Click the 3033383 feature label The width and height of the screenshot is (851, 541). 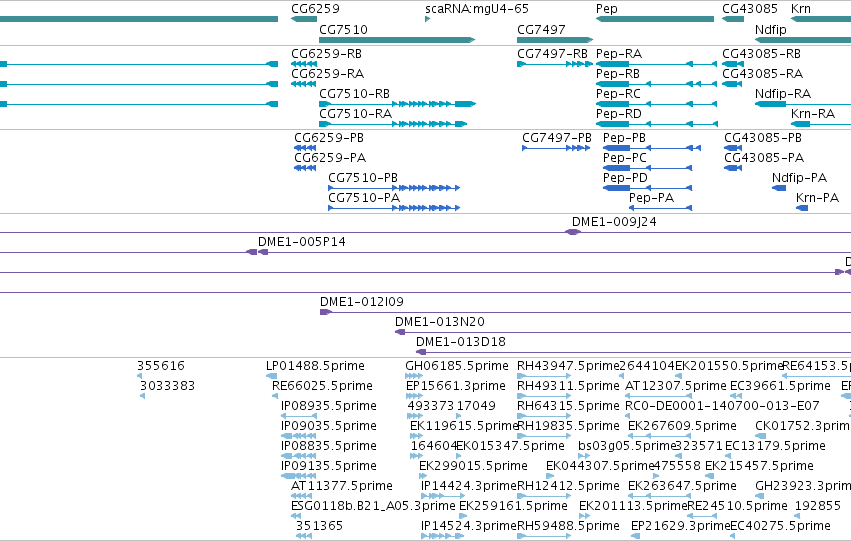pyautogui.click(x=167, y=386)
